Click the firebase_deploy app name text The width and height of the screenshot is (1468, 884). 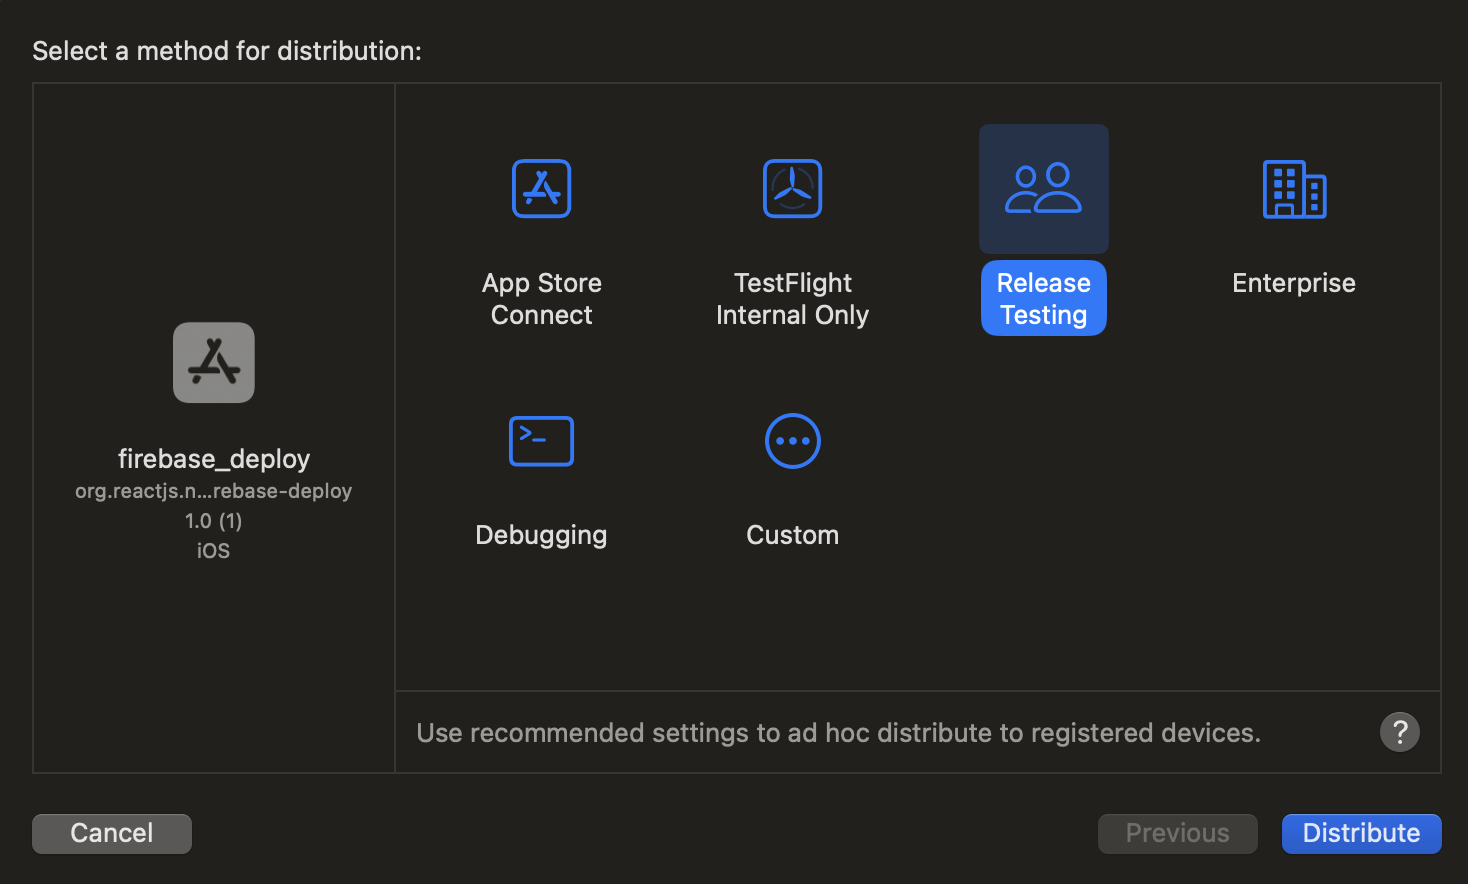coord(214,459)
